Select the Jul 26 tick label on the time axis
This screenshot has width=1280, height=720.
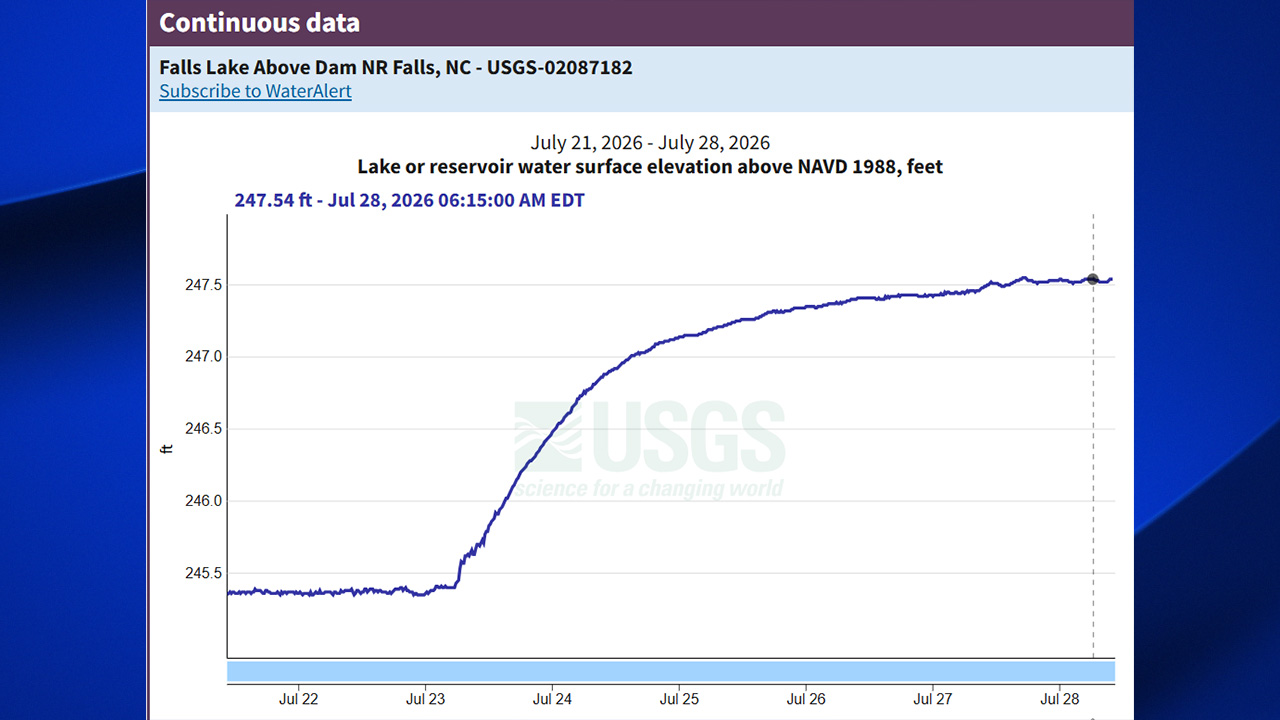click(x=806, y=699)
